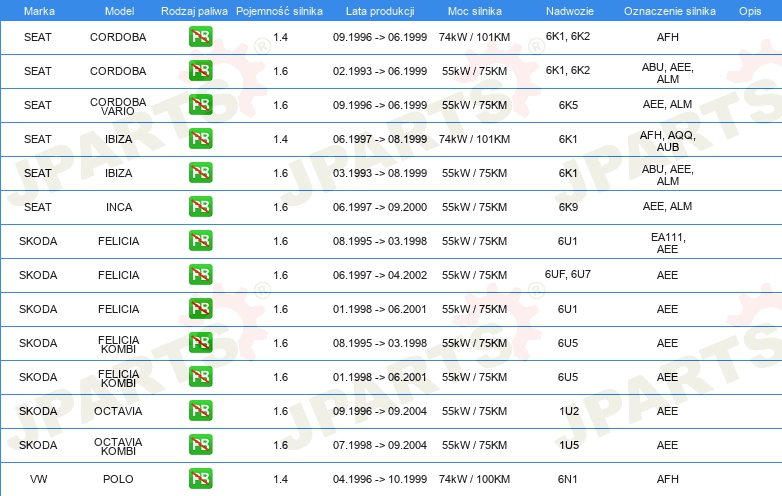Click the Model column header
This screenshot has height=496, width=782.
point(119,11)
